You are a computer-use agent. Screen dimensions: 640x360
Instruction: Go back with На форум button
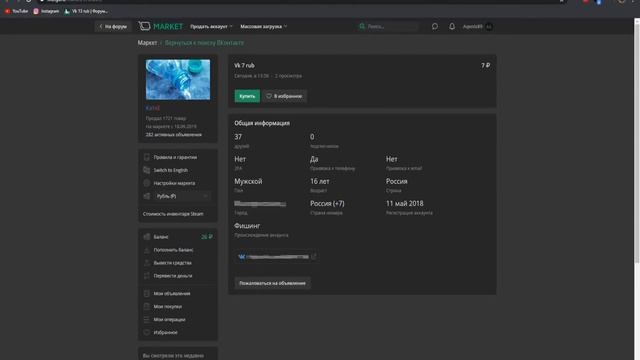coord(113,27)
